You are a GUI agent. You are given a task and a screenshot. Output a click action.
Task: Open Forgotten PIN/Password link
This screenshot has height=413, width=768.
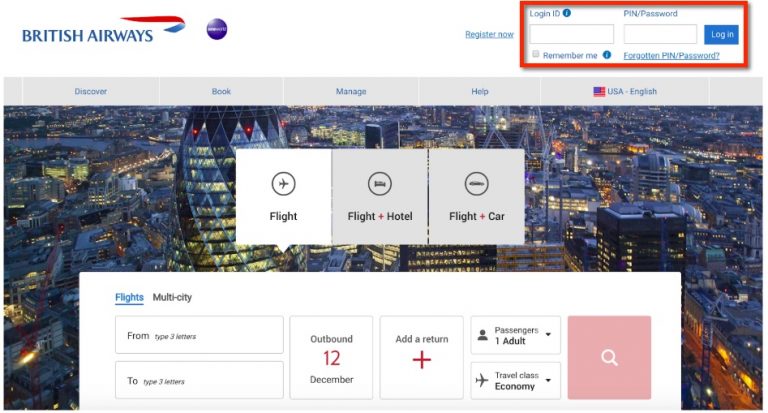[x=672, y=55]
